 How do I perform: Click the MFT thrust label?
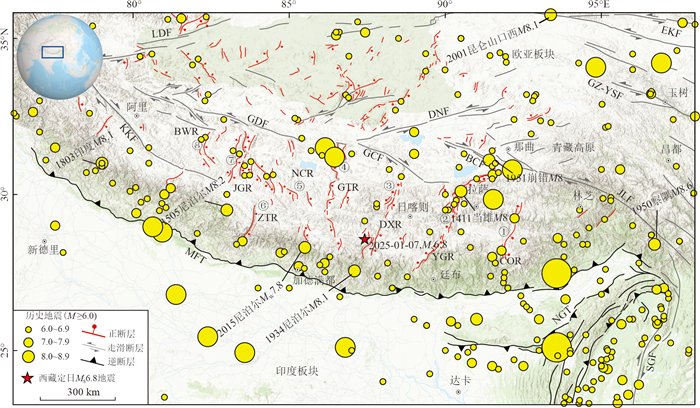[x=196, y=255]
